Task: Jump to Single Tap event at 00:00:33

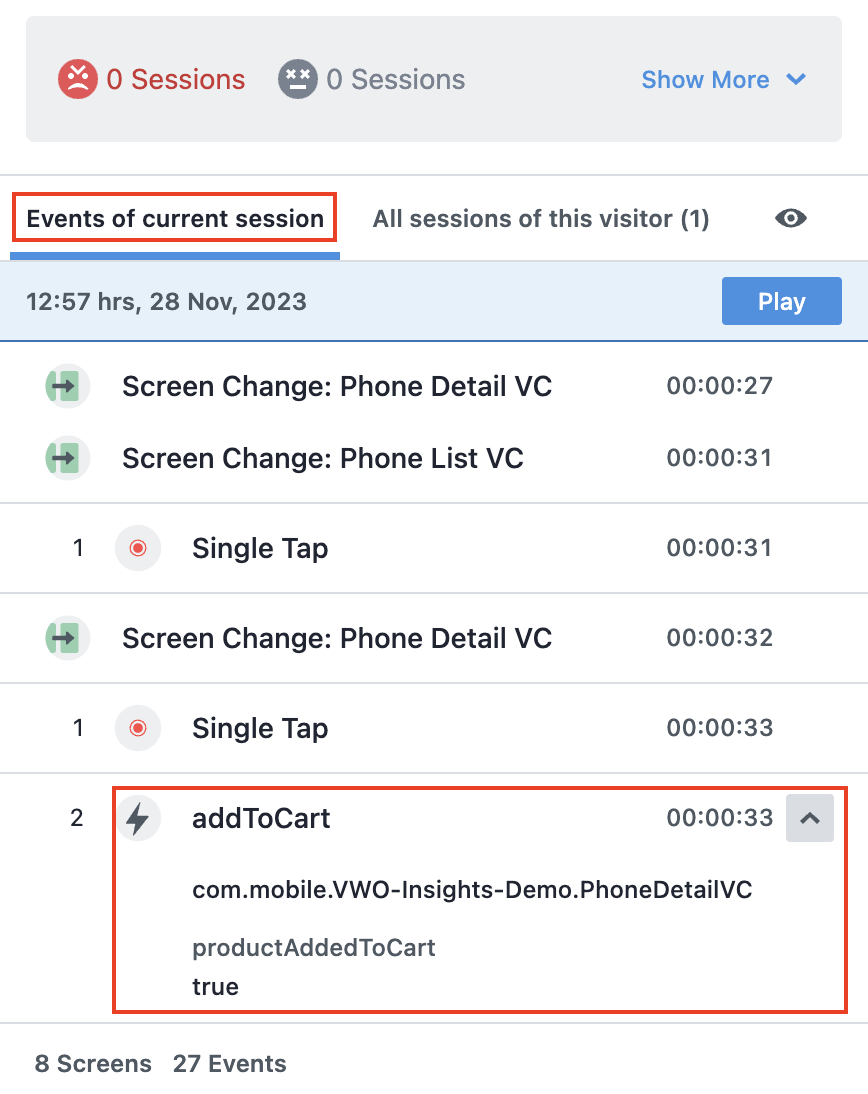Action: tap(434, 728)
